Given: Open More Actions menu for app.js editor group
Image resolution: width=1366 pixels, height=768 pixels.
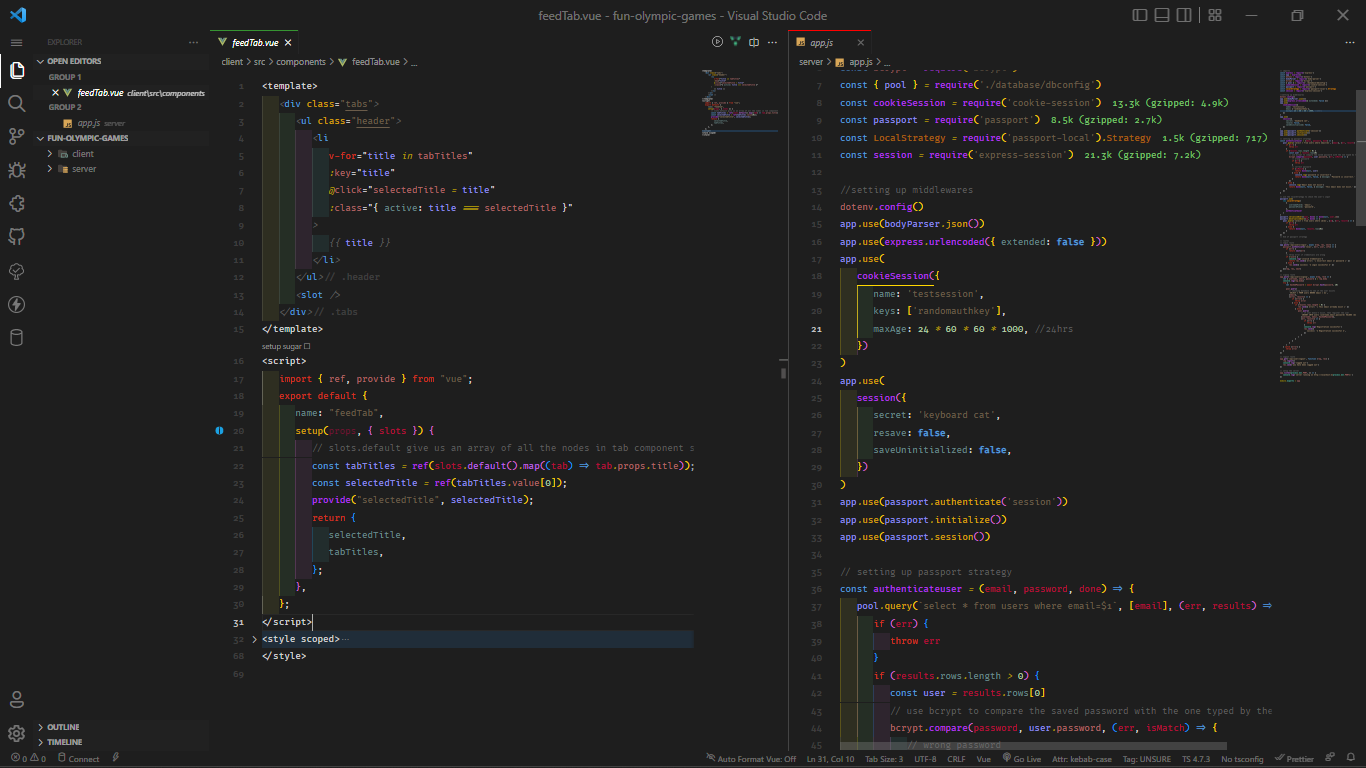Looking at the screenshot, I should 1350,42.
